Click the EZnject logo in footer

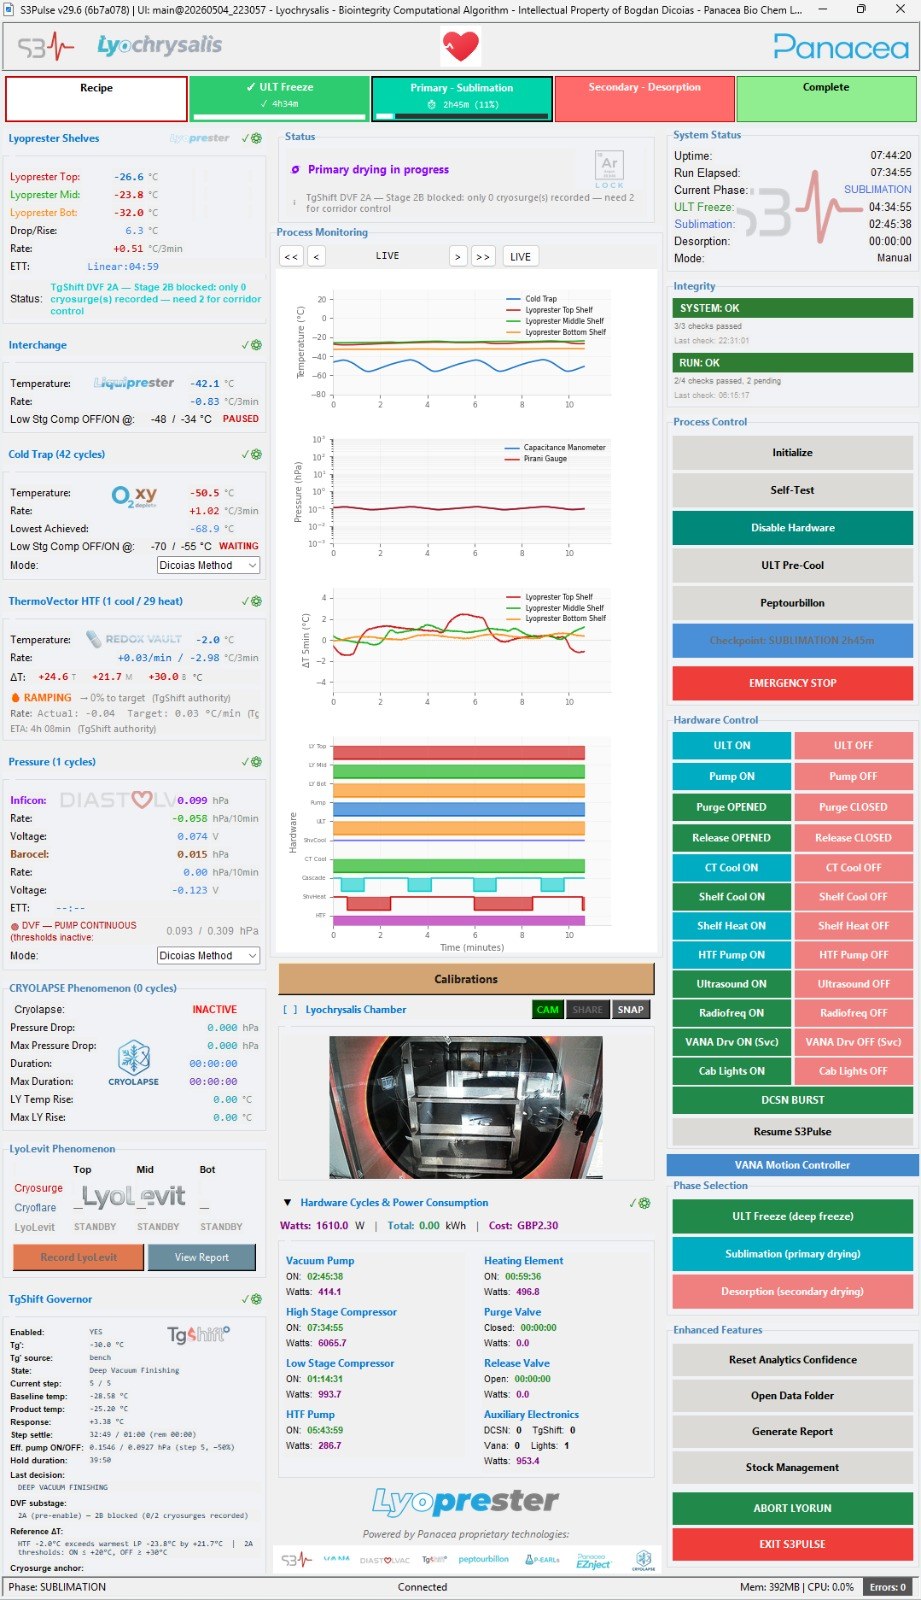pyautogui.click(x=592, y=1560)
